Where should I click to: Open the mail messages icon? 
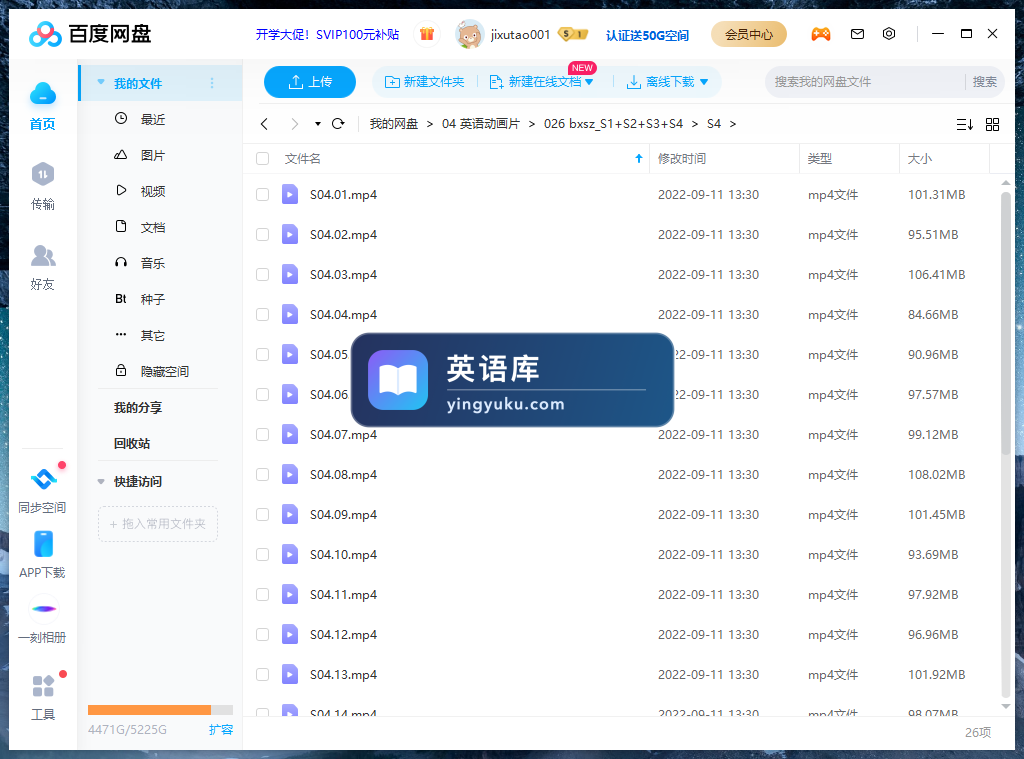[x=857, y=34]
